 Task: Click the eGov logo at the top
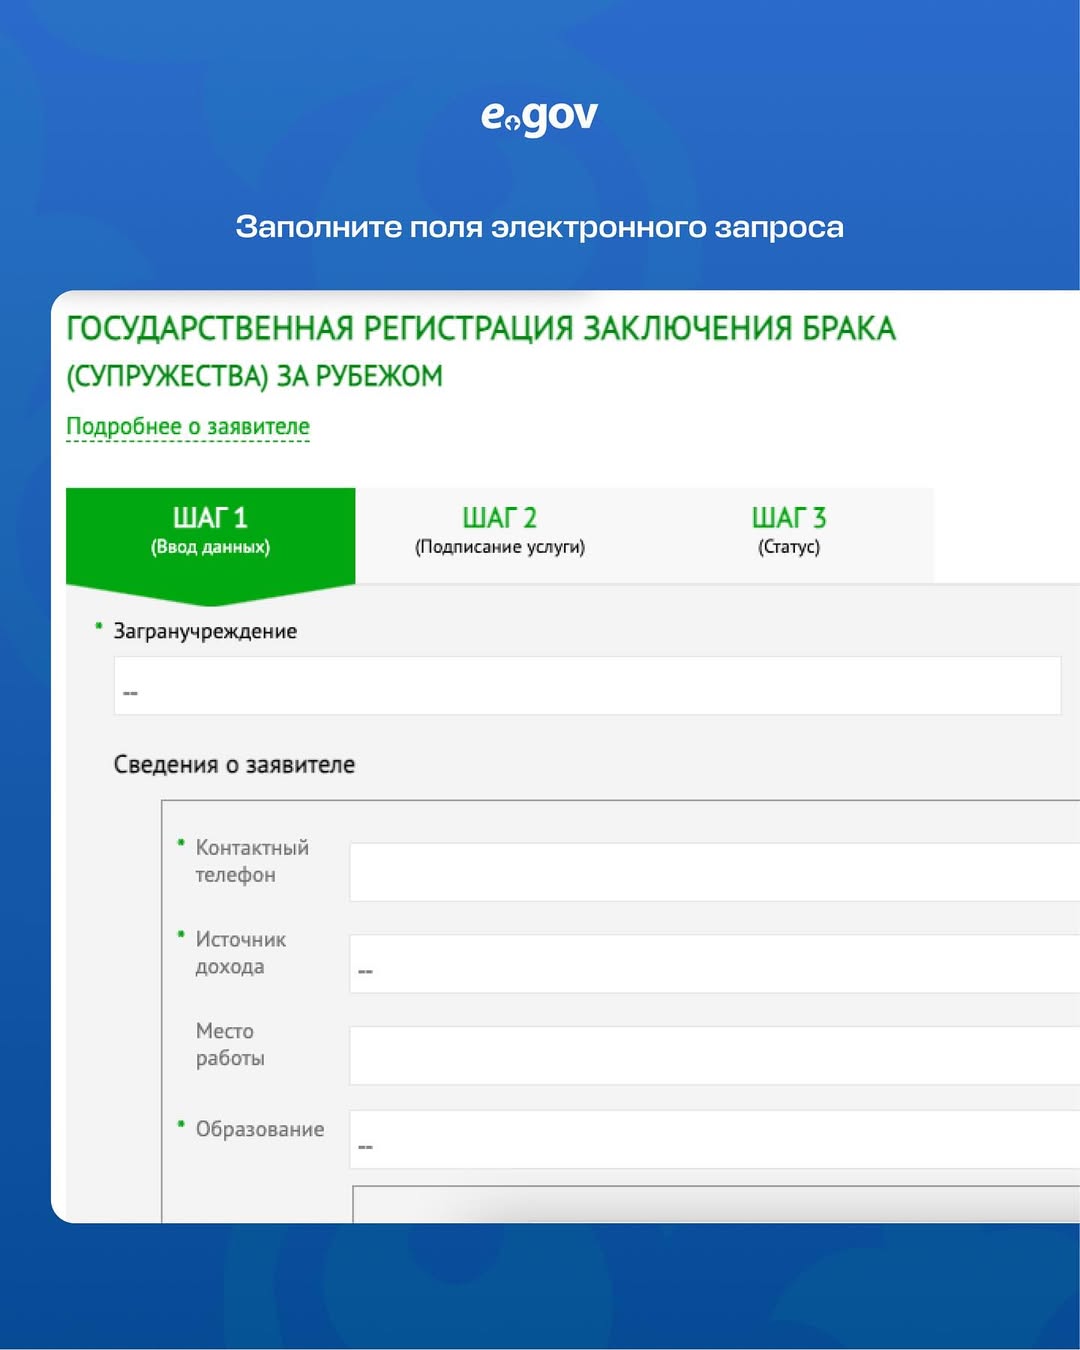pos(539,117)
